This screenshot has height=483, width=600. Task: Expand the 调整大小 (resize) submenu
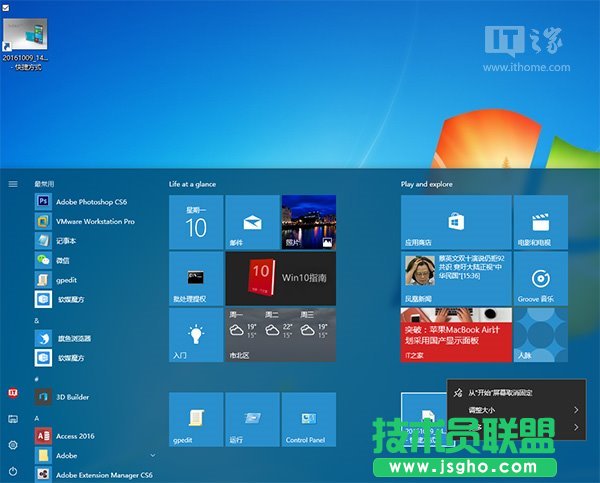(515, 410)
